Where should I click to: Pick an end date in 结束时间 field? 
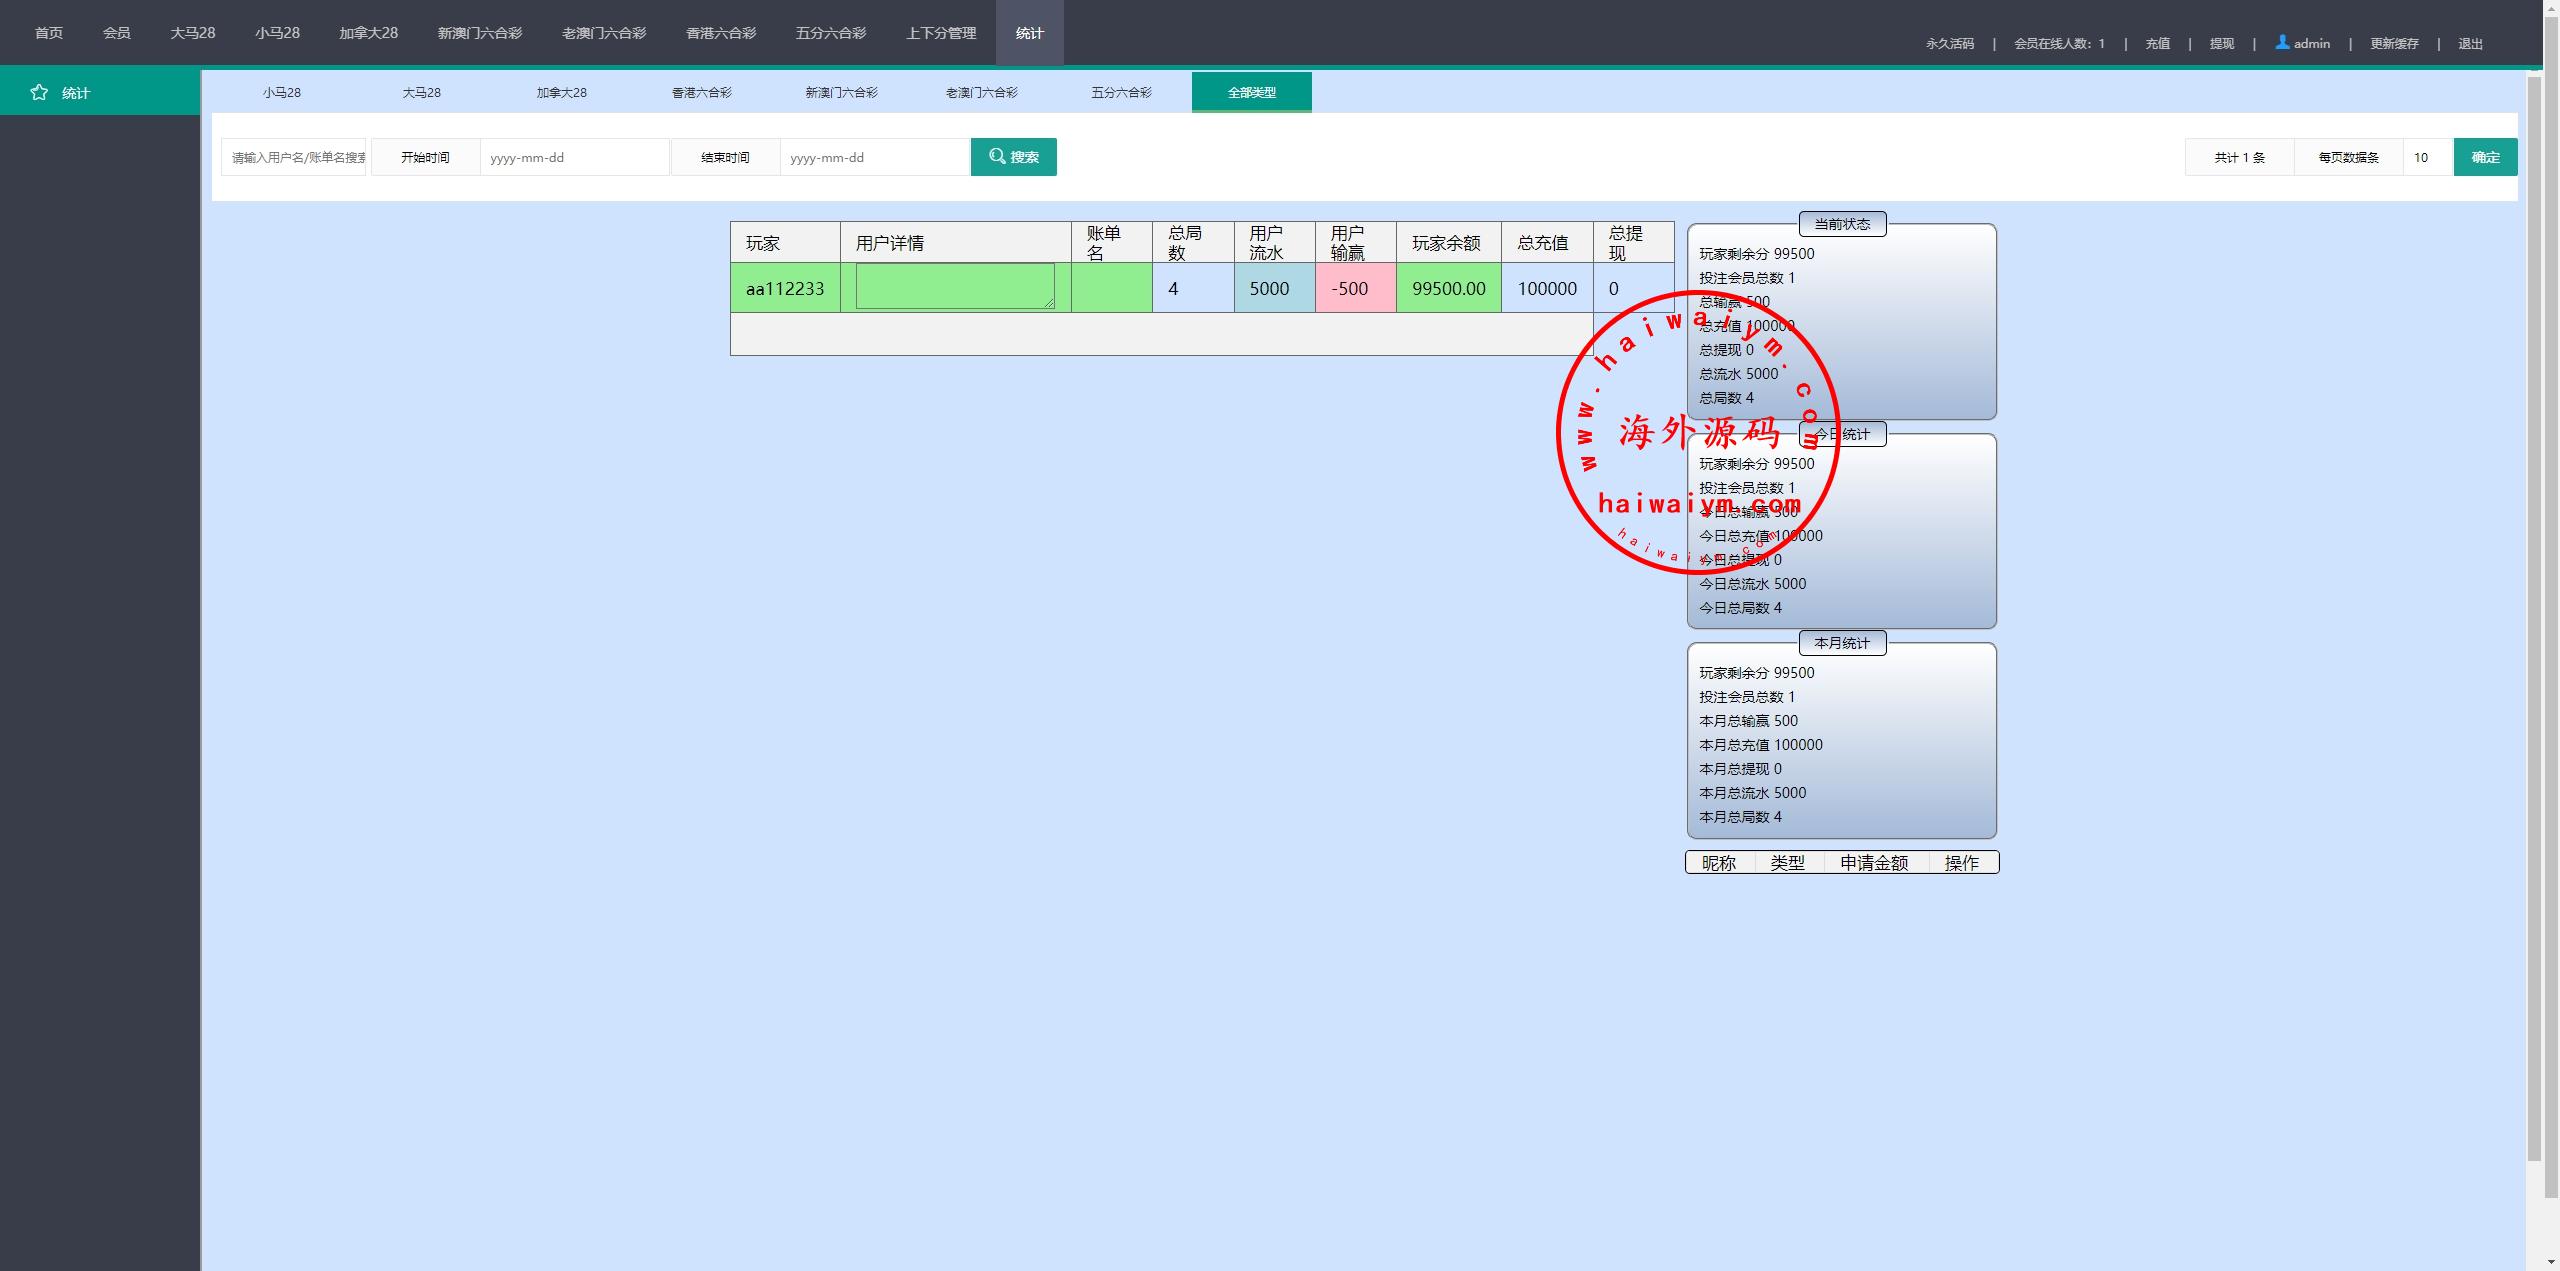pos(873,157)
